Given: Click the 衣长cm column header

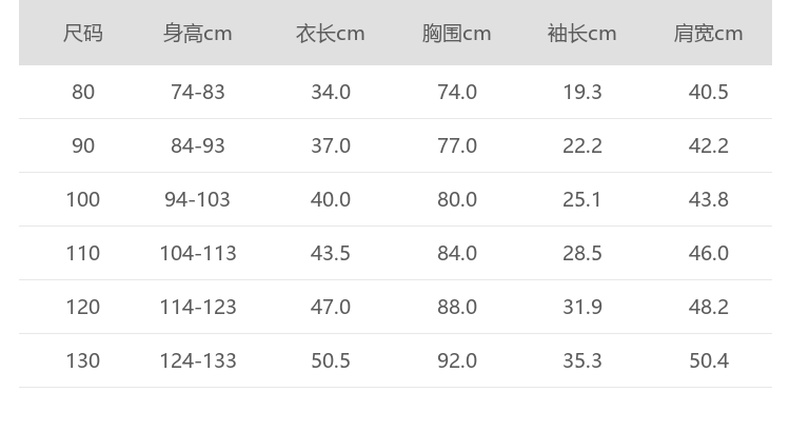Looking at the screenshot, I should pos(330,34).
